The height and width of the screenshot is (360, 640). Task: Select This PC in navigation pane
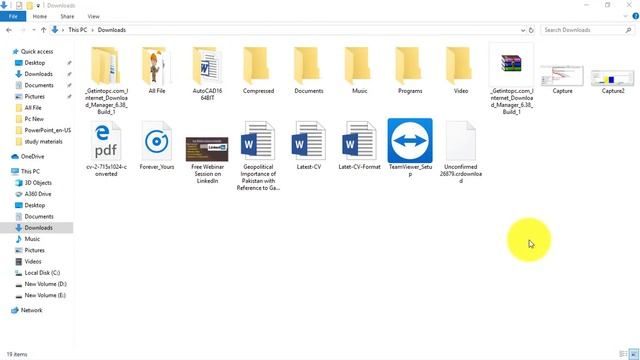pyautogui.click(x=30, y=171)
